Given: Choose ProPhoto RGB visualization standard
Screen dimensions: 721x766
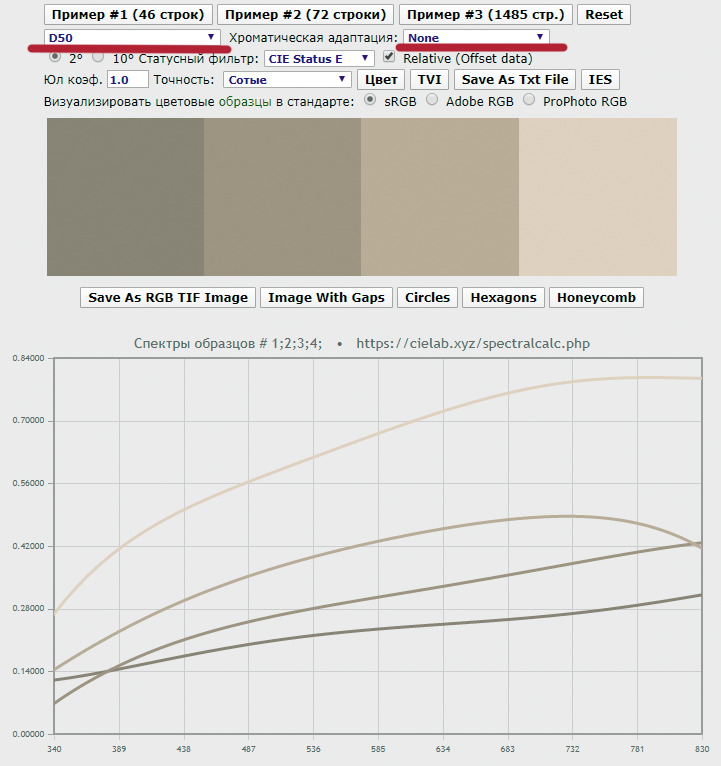Looking at the screenshot, I should [x=529, y=100].
